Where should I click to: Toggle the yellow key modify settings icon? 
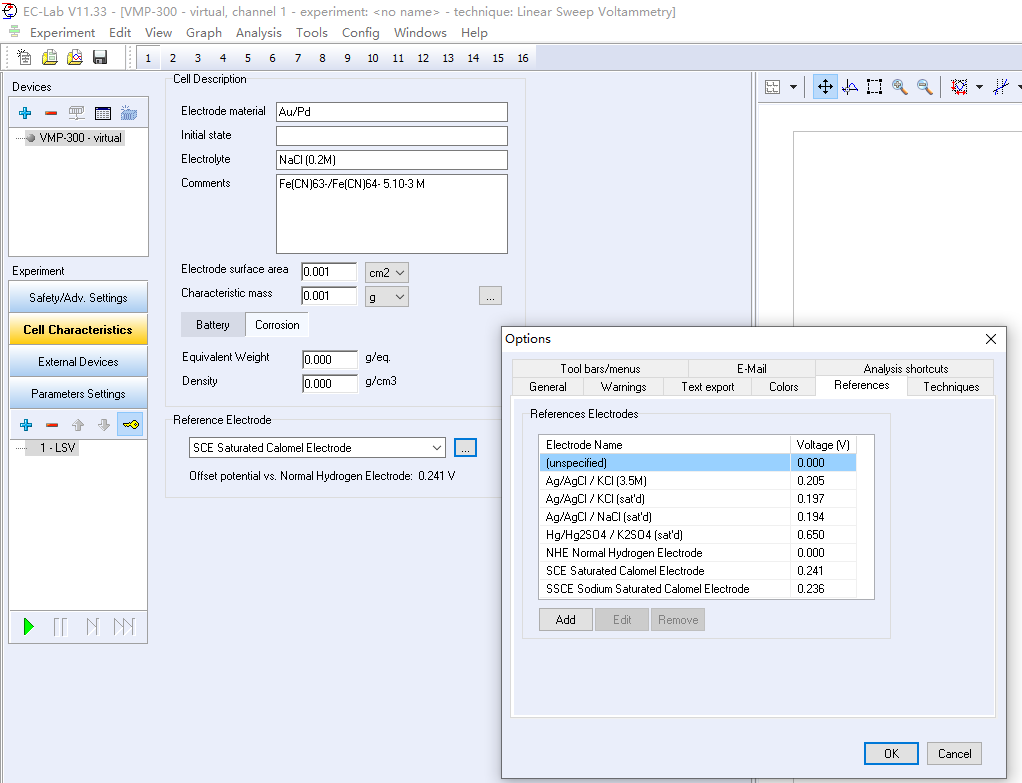[130, 425]
